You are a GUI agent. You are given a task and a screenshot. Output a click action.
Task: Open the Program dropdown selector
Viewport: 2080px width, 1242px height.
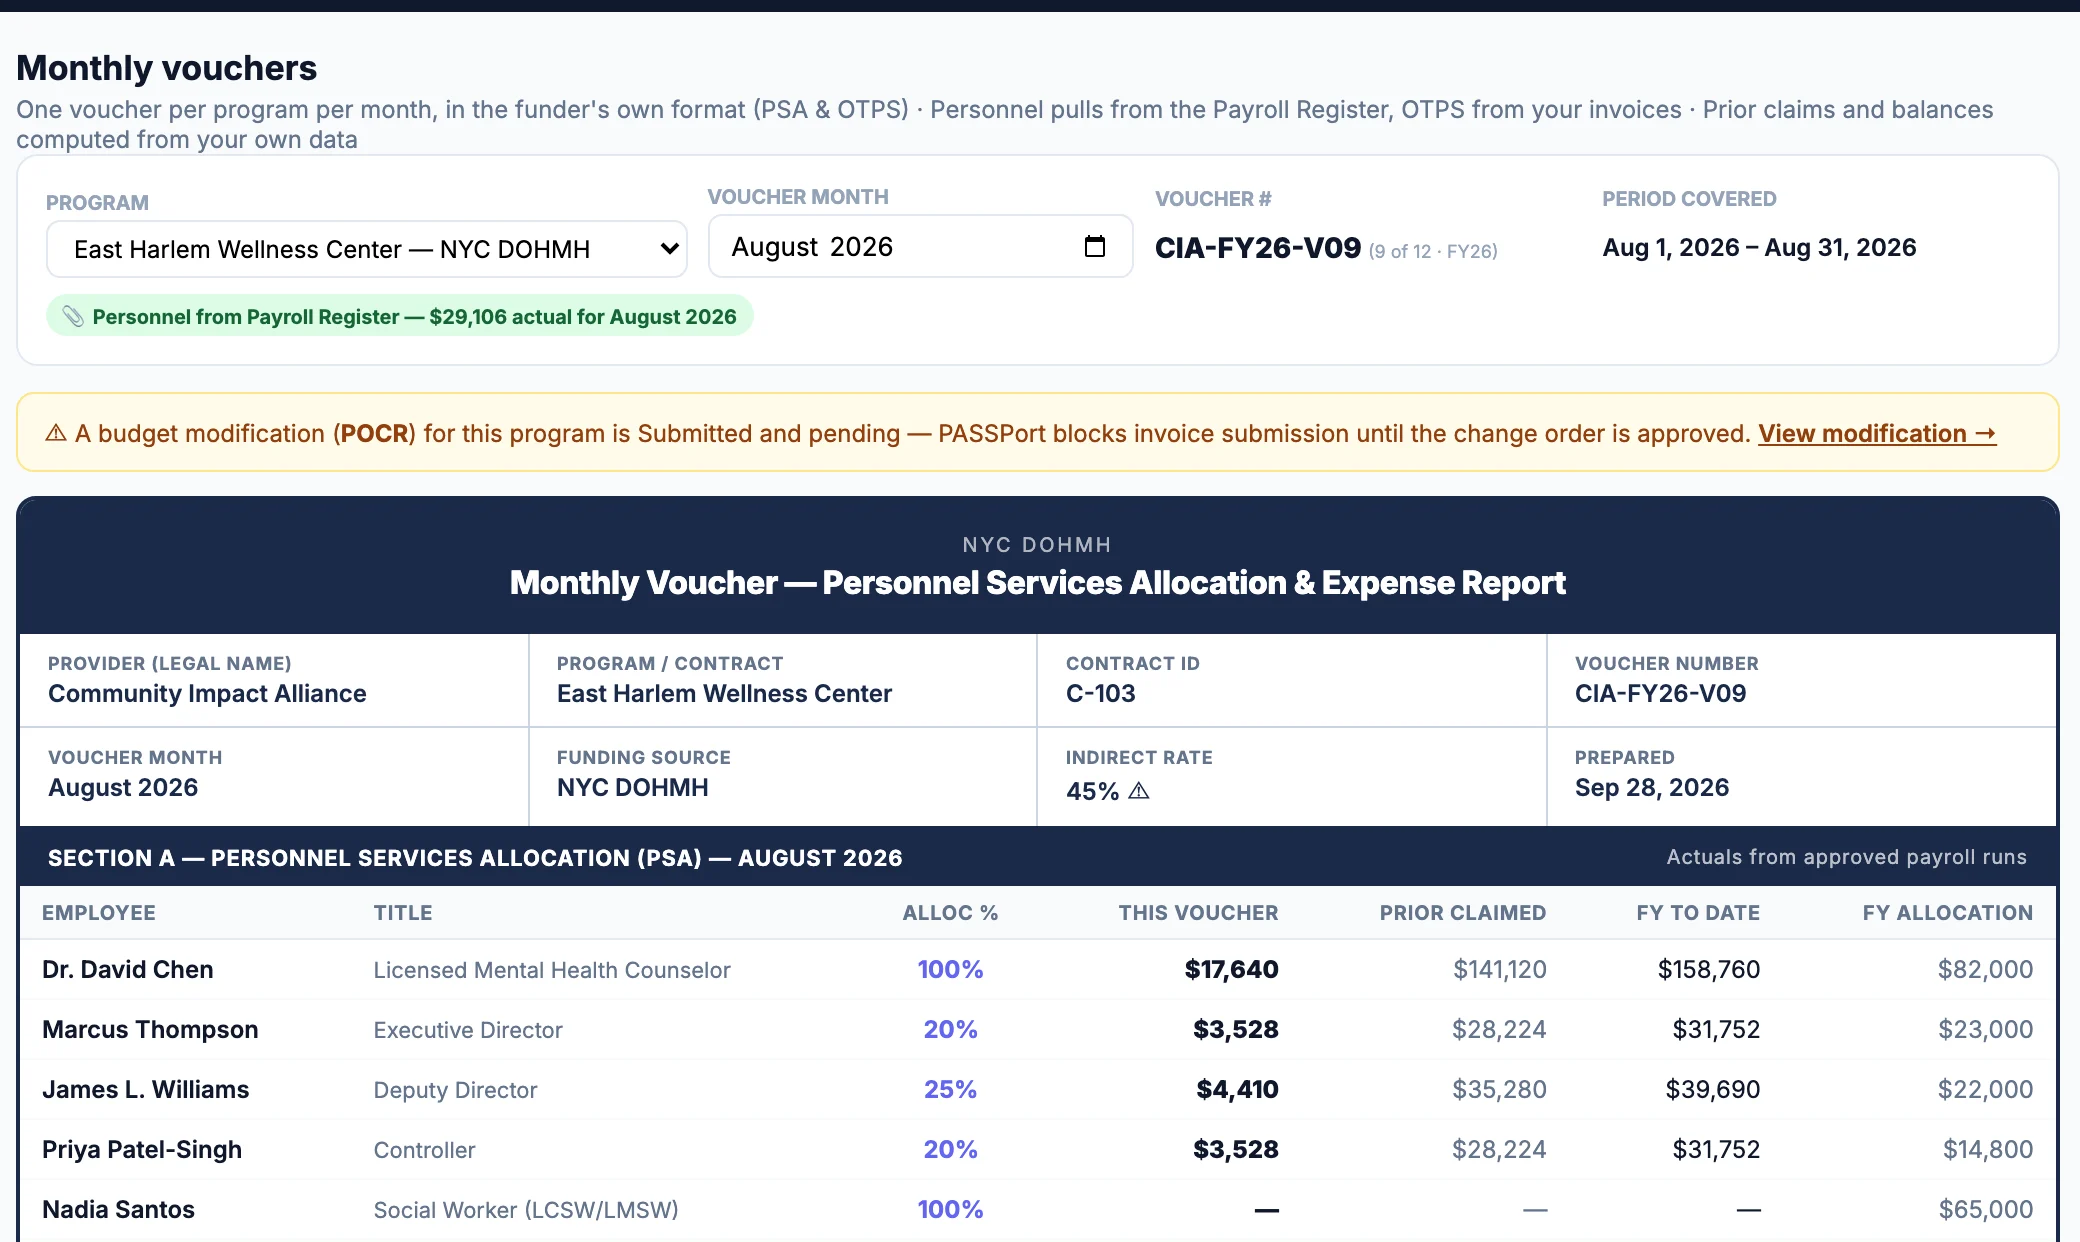click(x=366, y=249)
